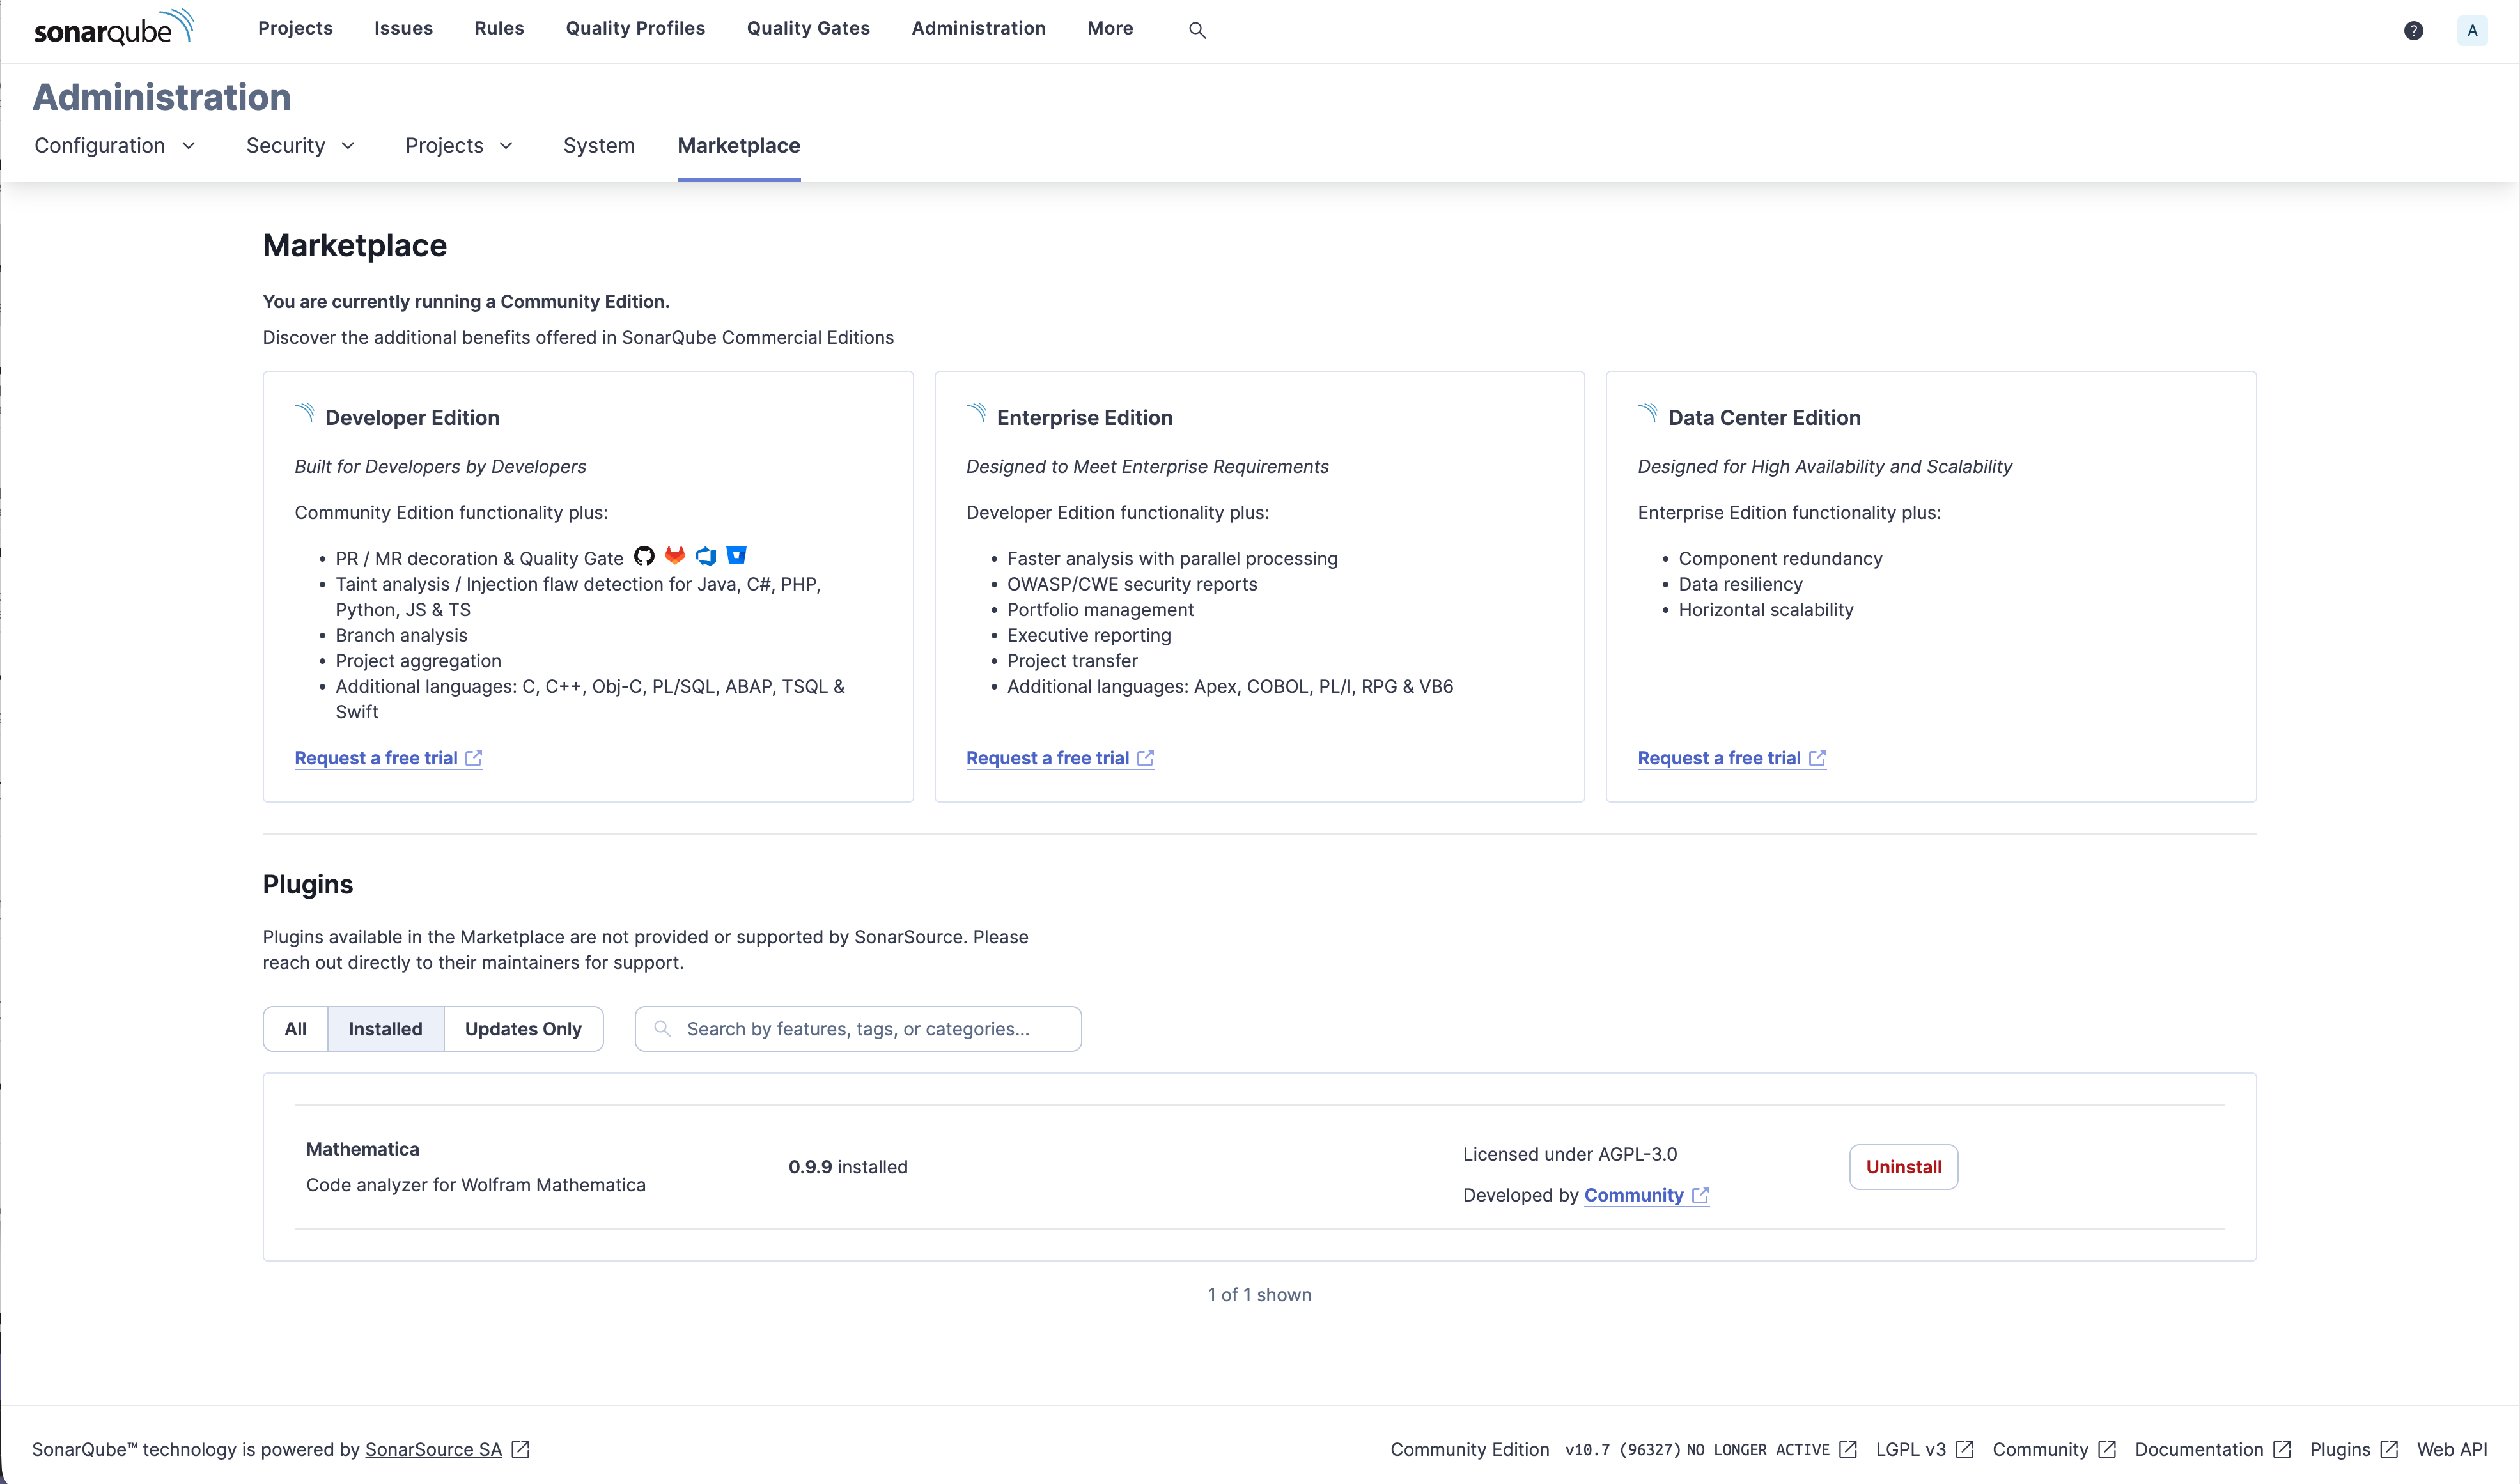Viewport: 2520px width, 1484px height.
Task: Click the Bitbucket icon in Developer Edition features
Action: tap(737, 555)
